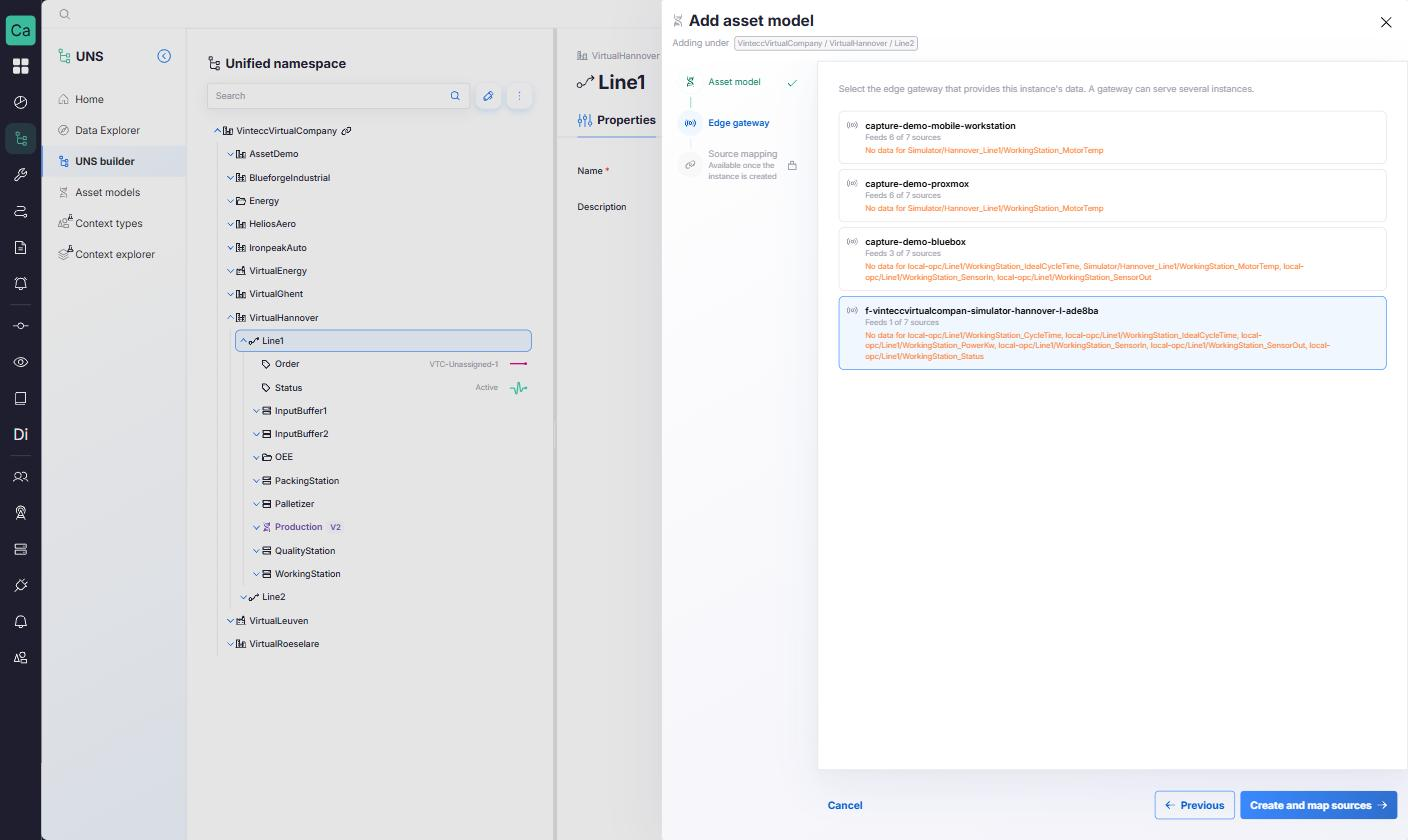1408x840 pixels.
Task: Open the users icon in left rail
Action: coord(20,477)
